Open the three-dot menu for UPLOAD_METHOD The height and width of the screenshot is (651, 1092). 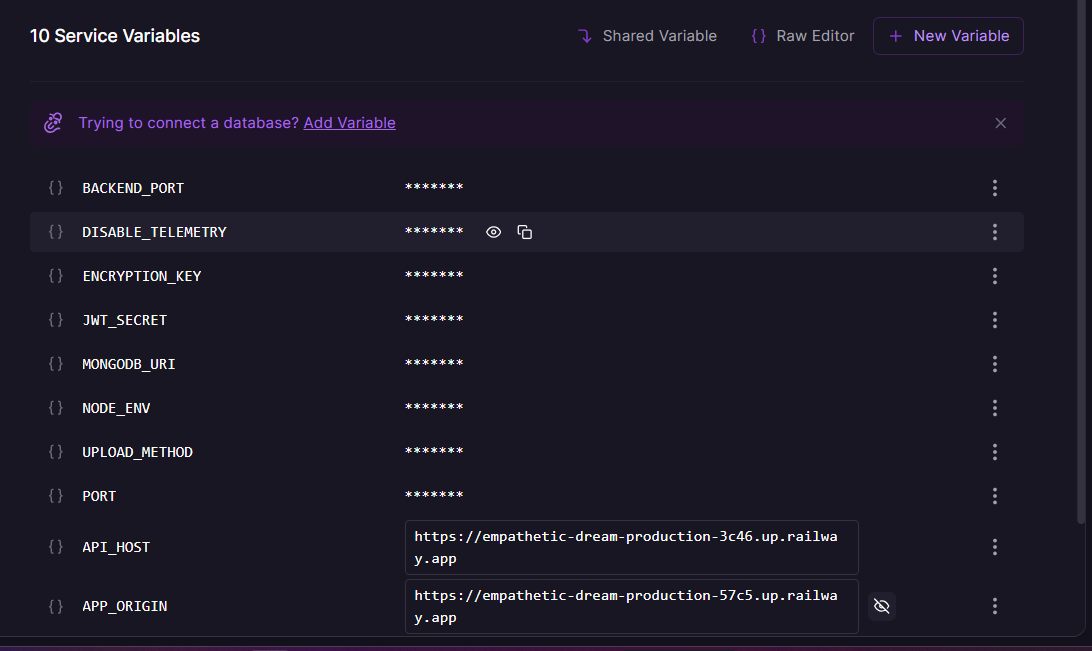coord(995,452)
